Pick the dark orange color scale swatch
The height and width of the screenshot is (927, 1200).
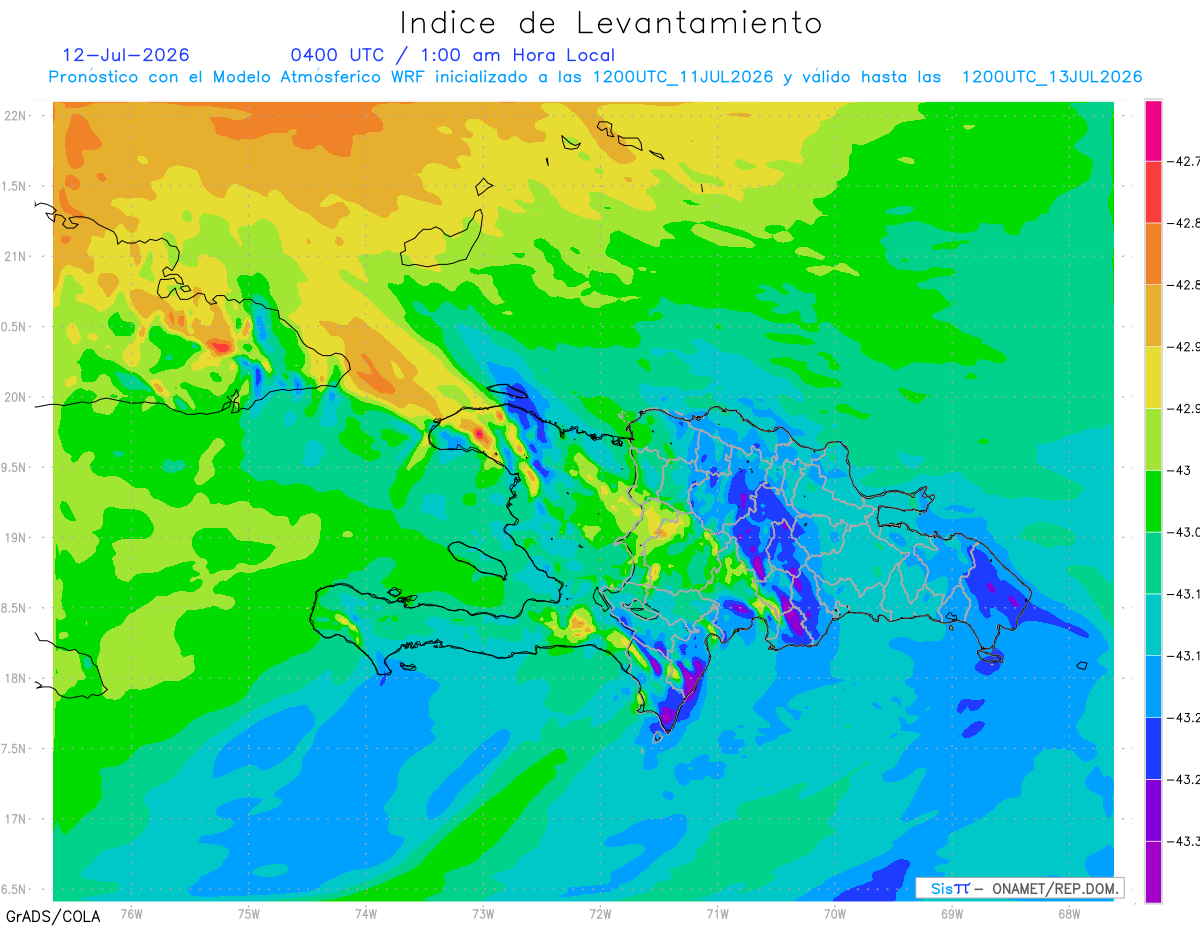pos(1153,254)
